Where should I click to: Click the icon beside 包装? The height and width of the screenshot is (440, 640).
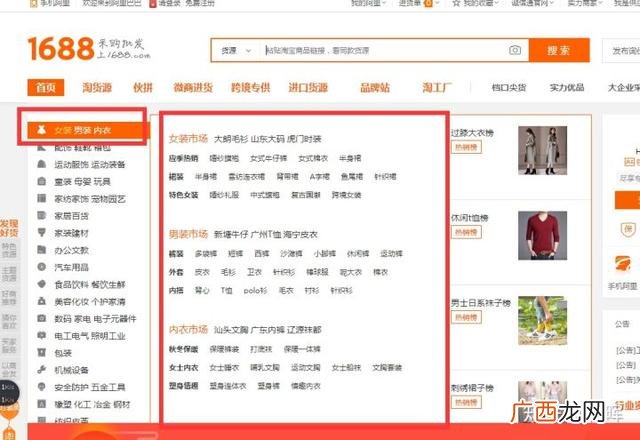(41, 352)
